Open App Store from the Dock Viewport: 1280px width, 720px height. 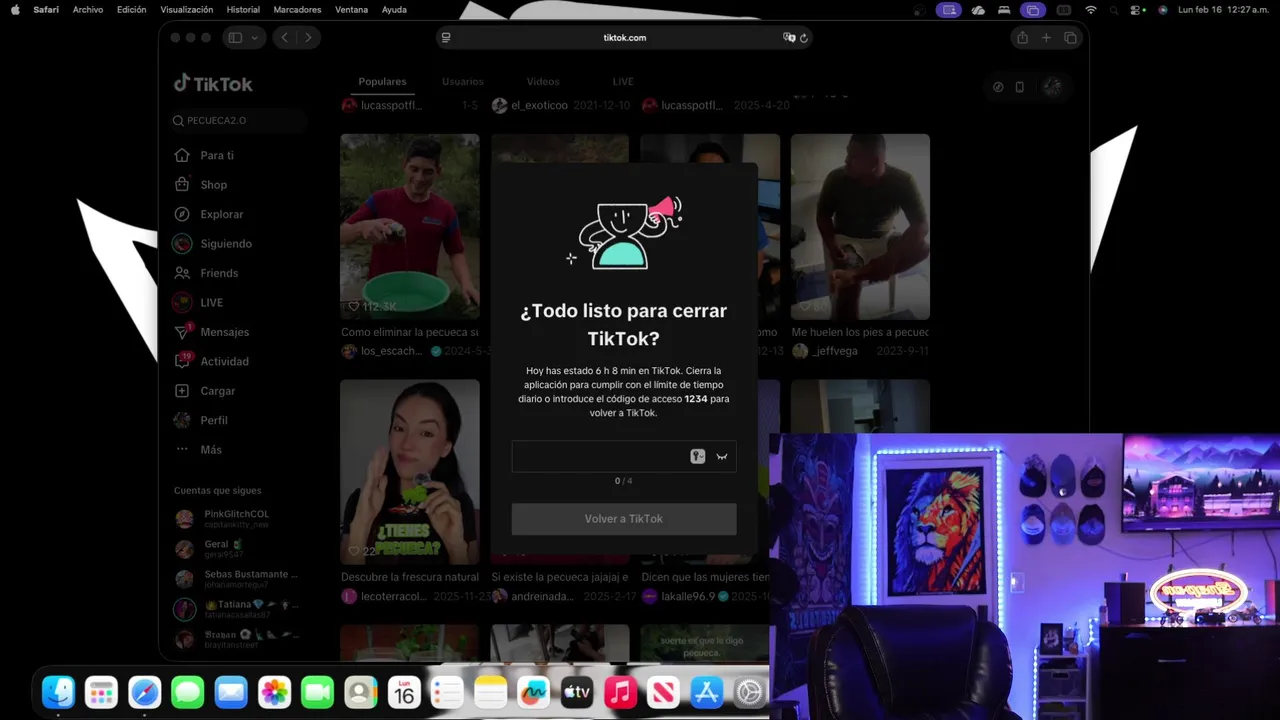point(706,692)
